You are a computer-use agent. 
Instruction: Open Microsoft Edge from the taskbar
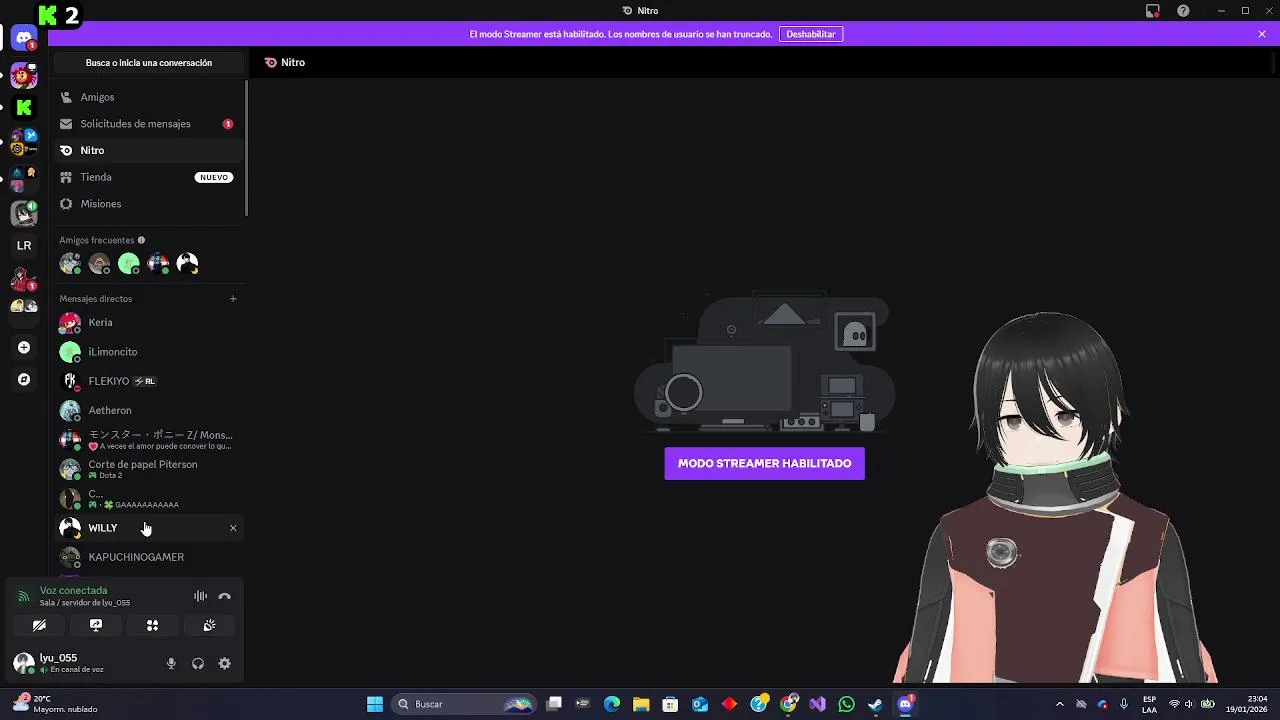coord(612,704)
